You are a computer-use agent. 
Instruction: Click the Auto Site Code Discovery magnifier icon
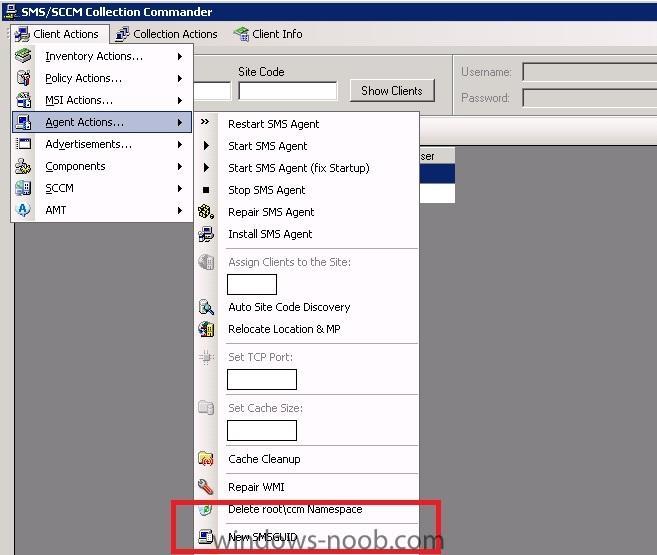pyautogui.click(x=206, y=307)
